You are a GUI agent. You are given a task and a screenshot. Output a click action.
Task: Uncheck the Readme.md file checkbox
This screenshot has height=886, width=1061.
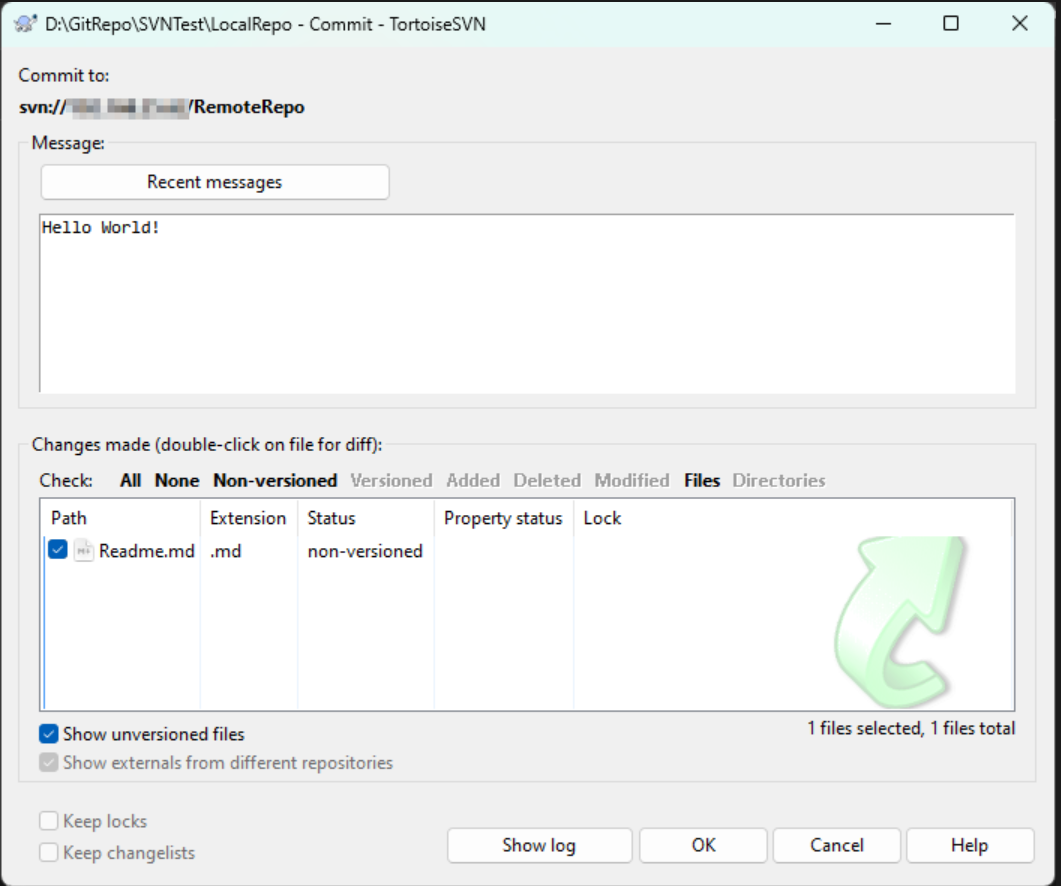(58, 550)
